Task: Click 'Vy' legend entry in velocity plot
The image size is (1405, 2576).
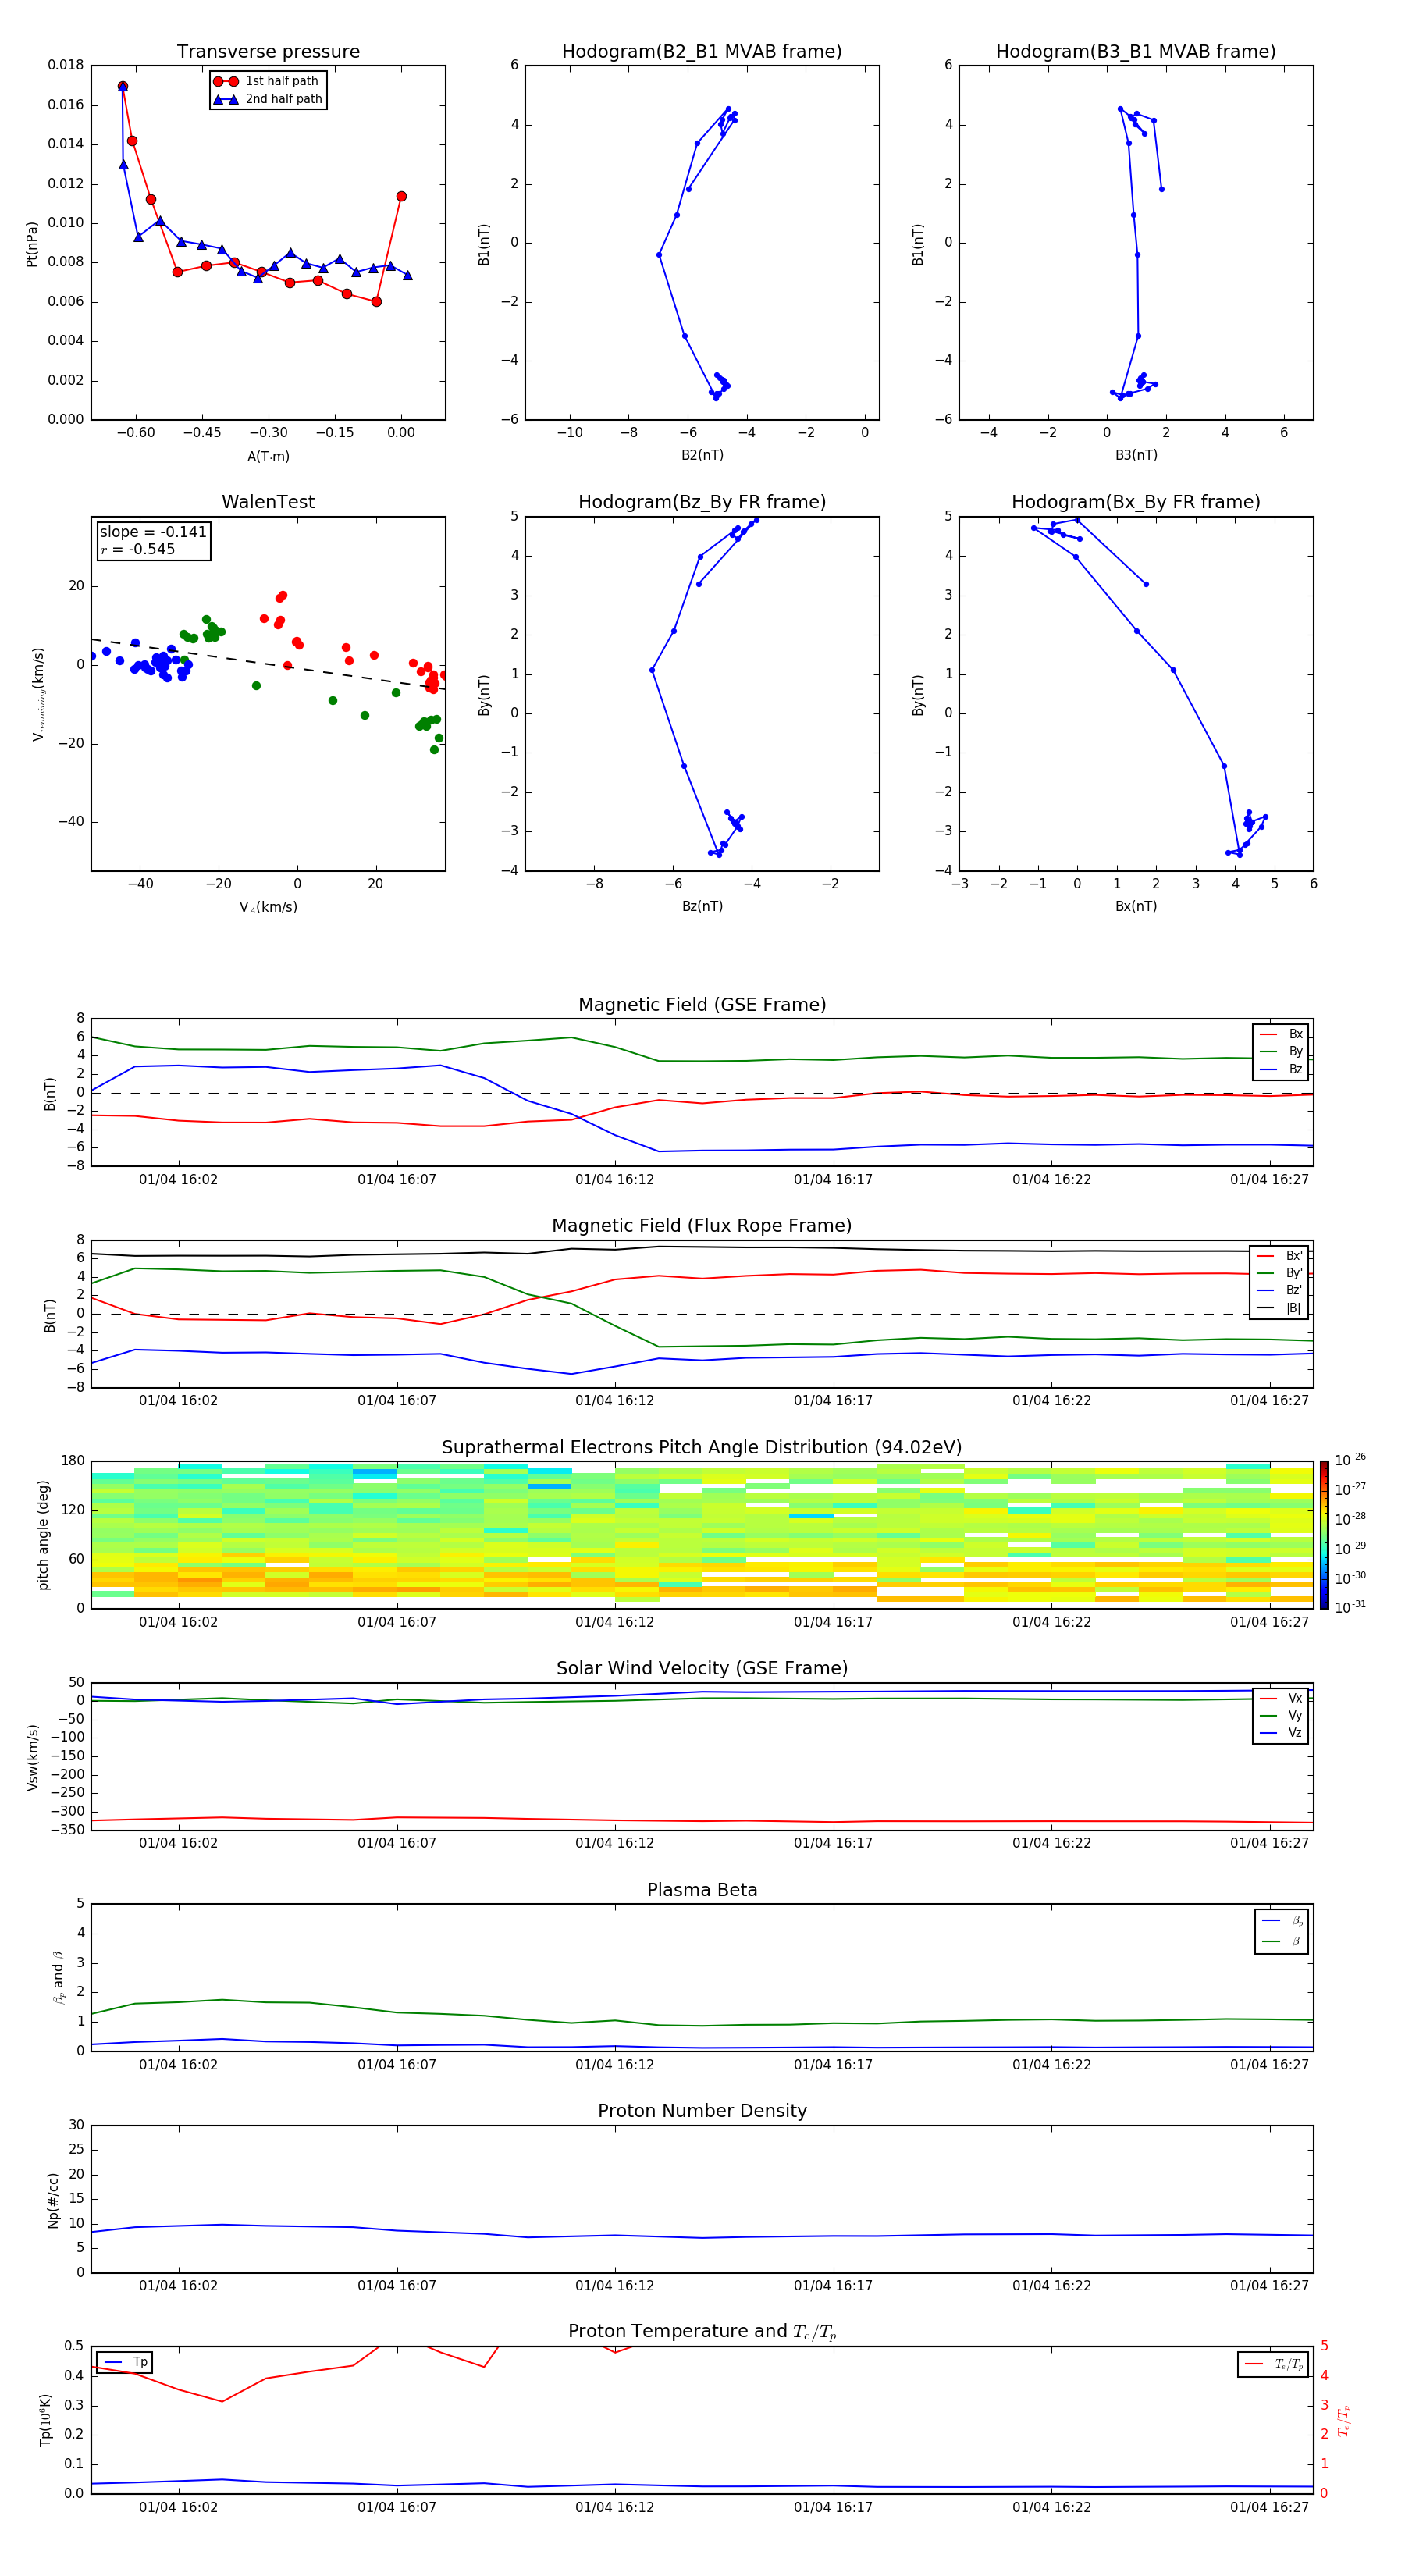Action: pos(1281,1715)
